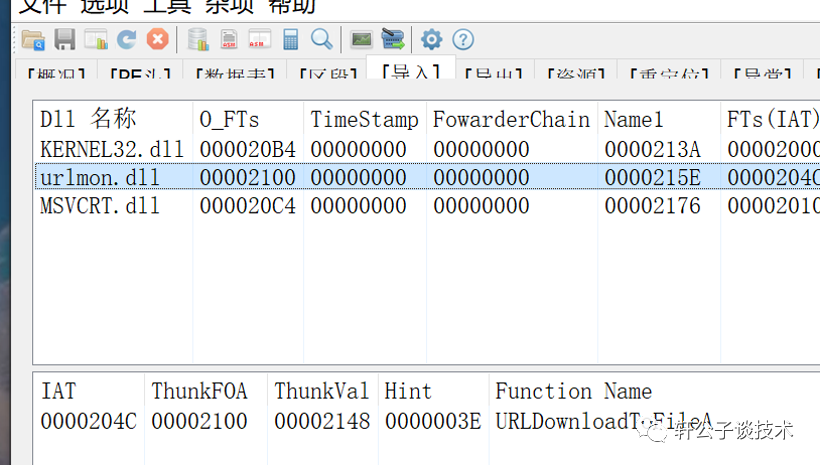This screenshot has height=466, width=820.
Task: Click urlmon.dll O_FTs value 00002100
Action: 247,177
